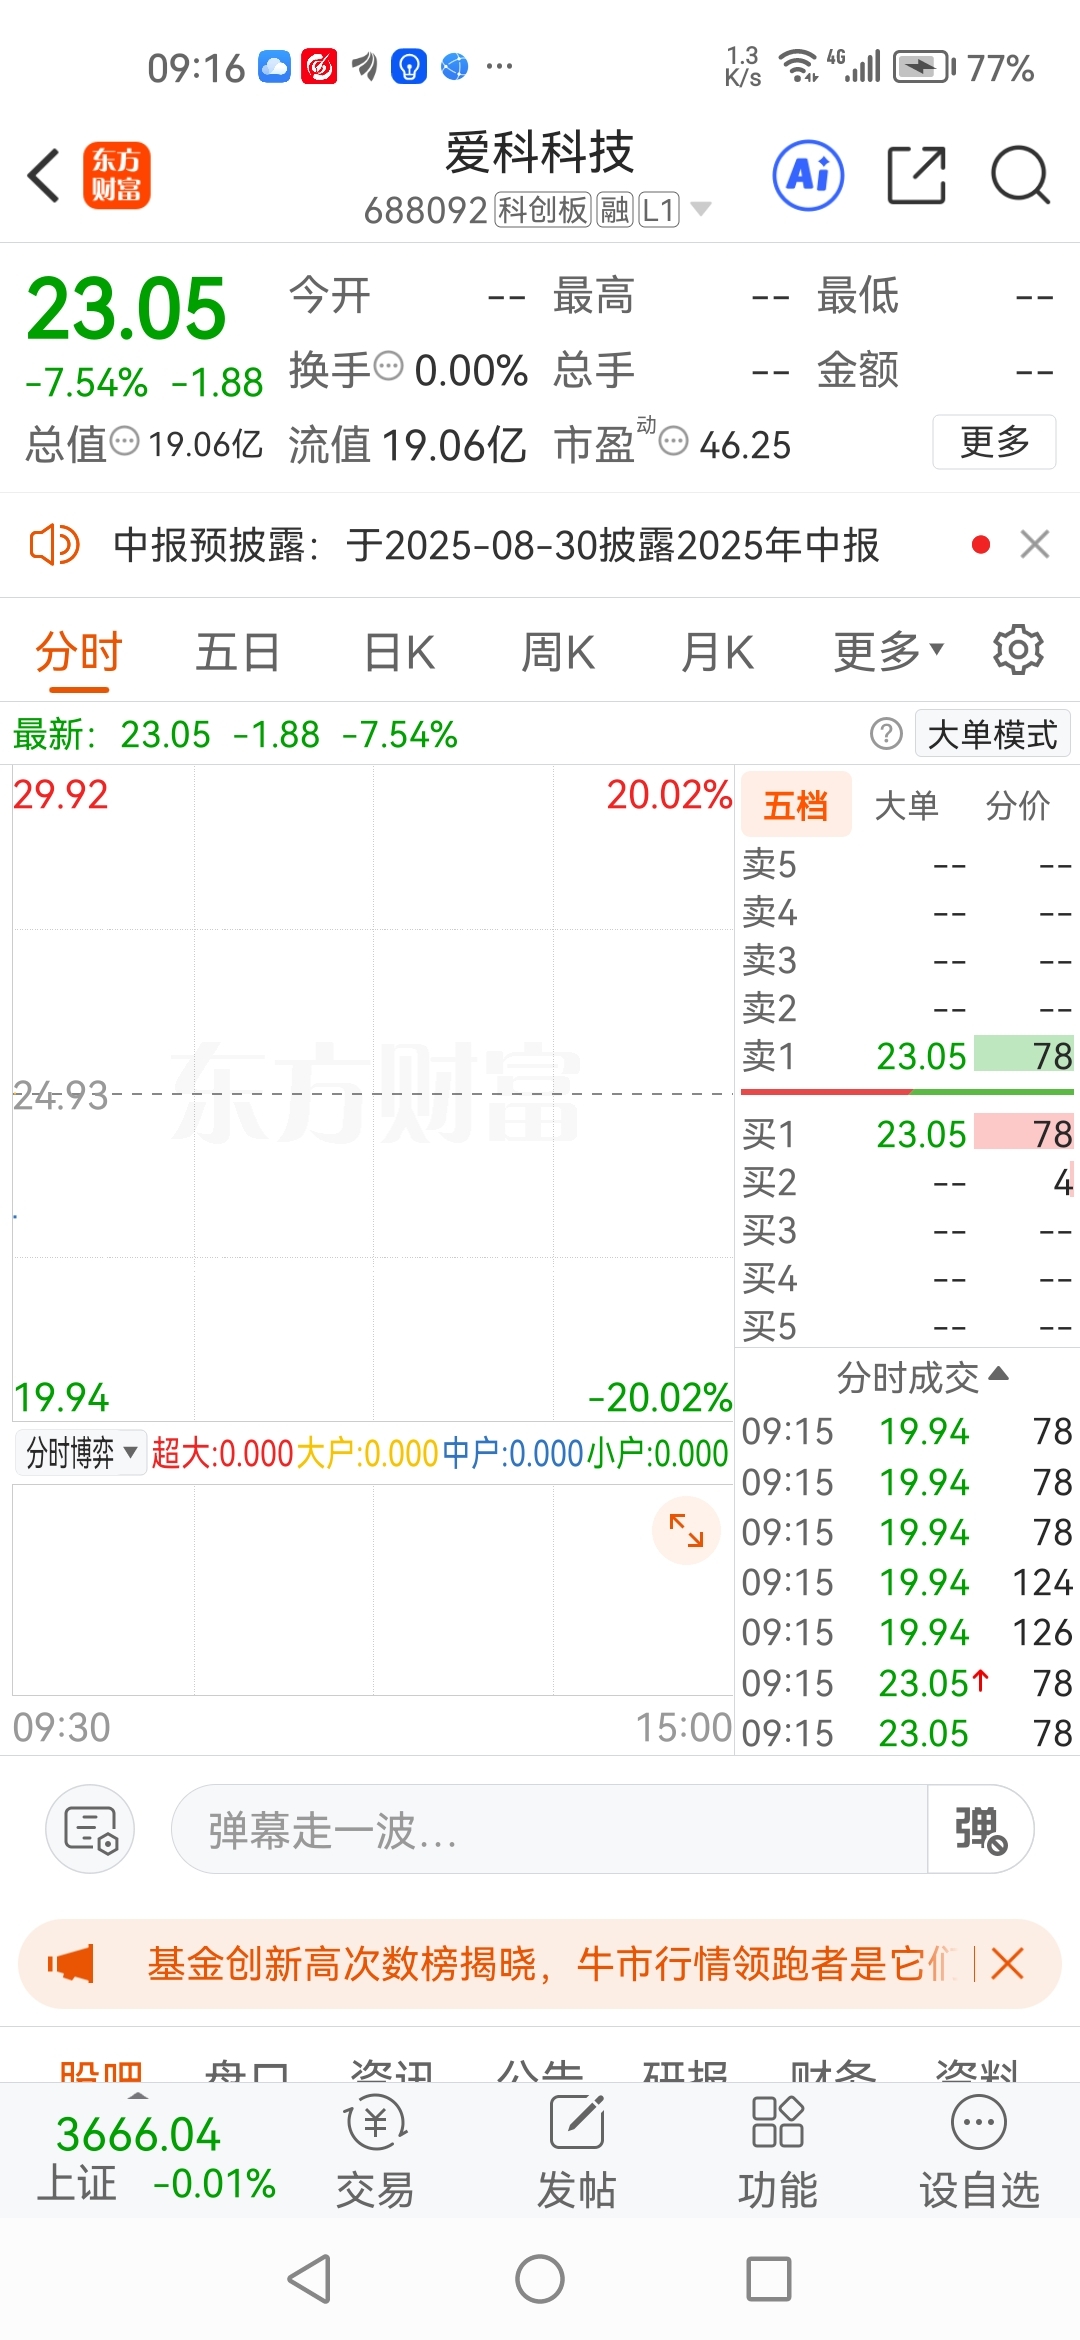Tap the 超大:0.000 indicator value
The width and height of the screenshot is (1080, 2340).
click(x=223, y=1453)
